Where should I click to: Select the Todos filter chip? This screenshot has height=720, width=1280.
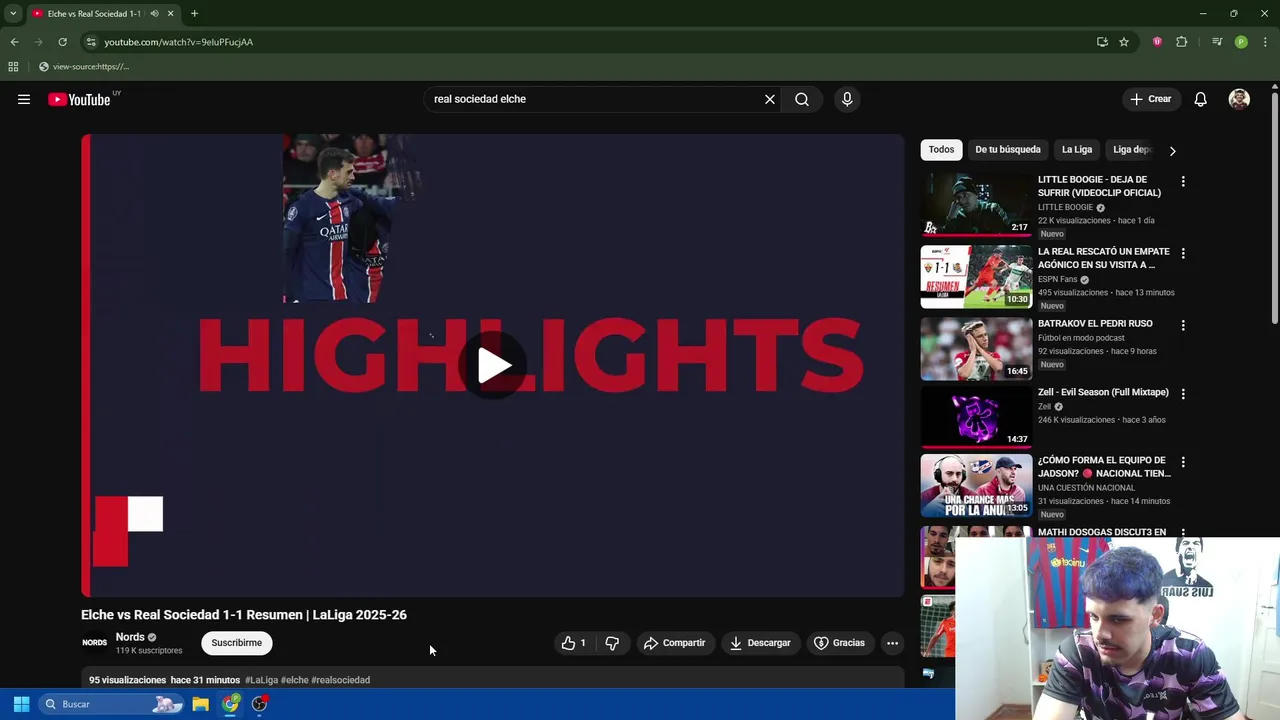tap(941, 150)
